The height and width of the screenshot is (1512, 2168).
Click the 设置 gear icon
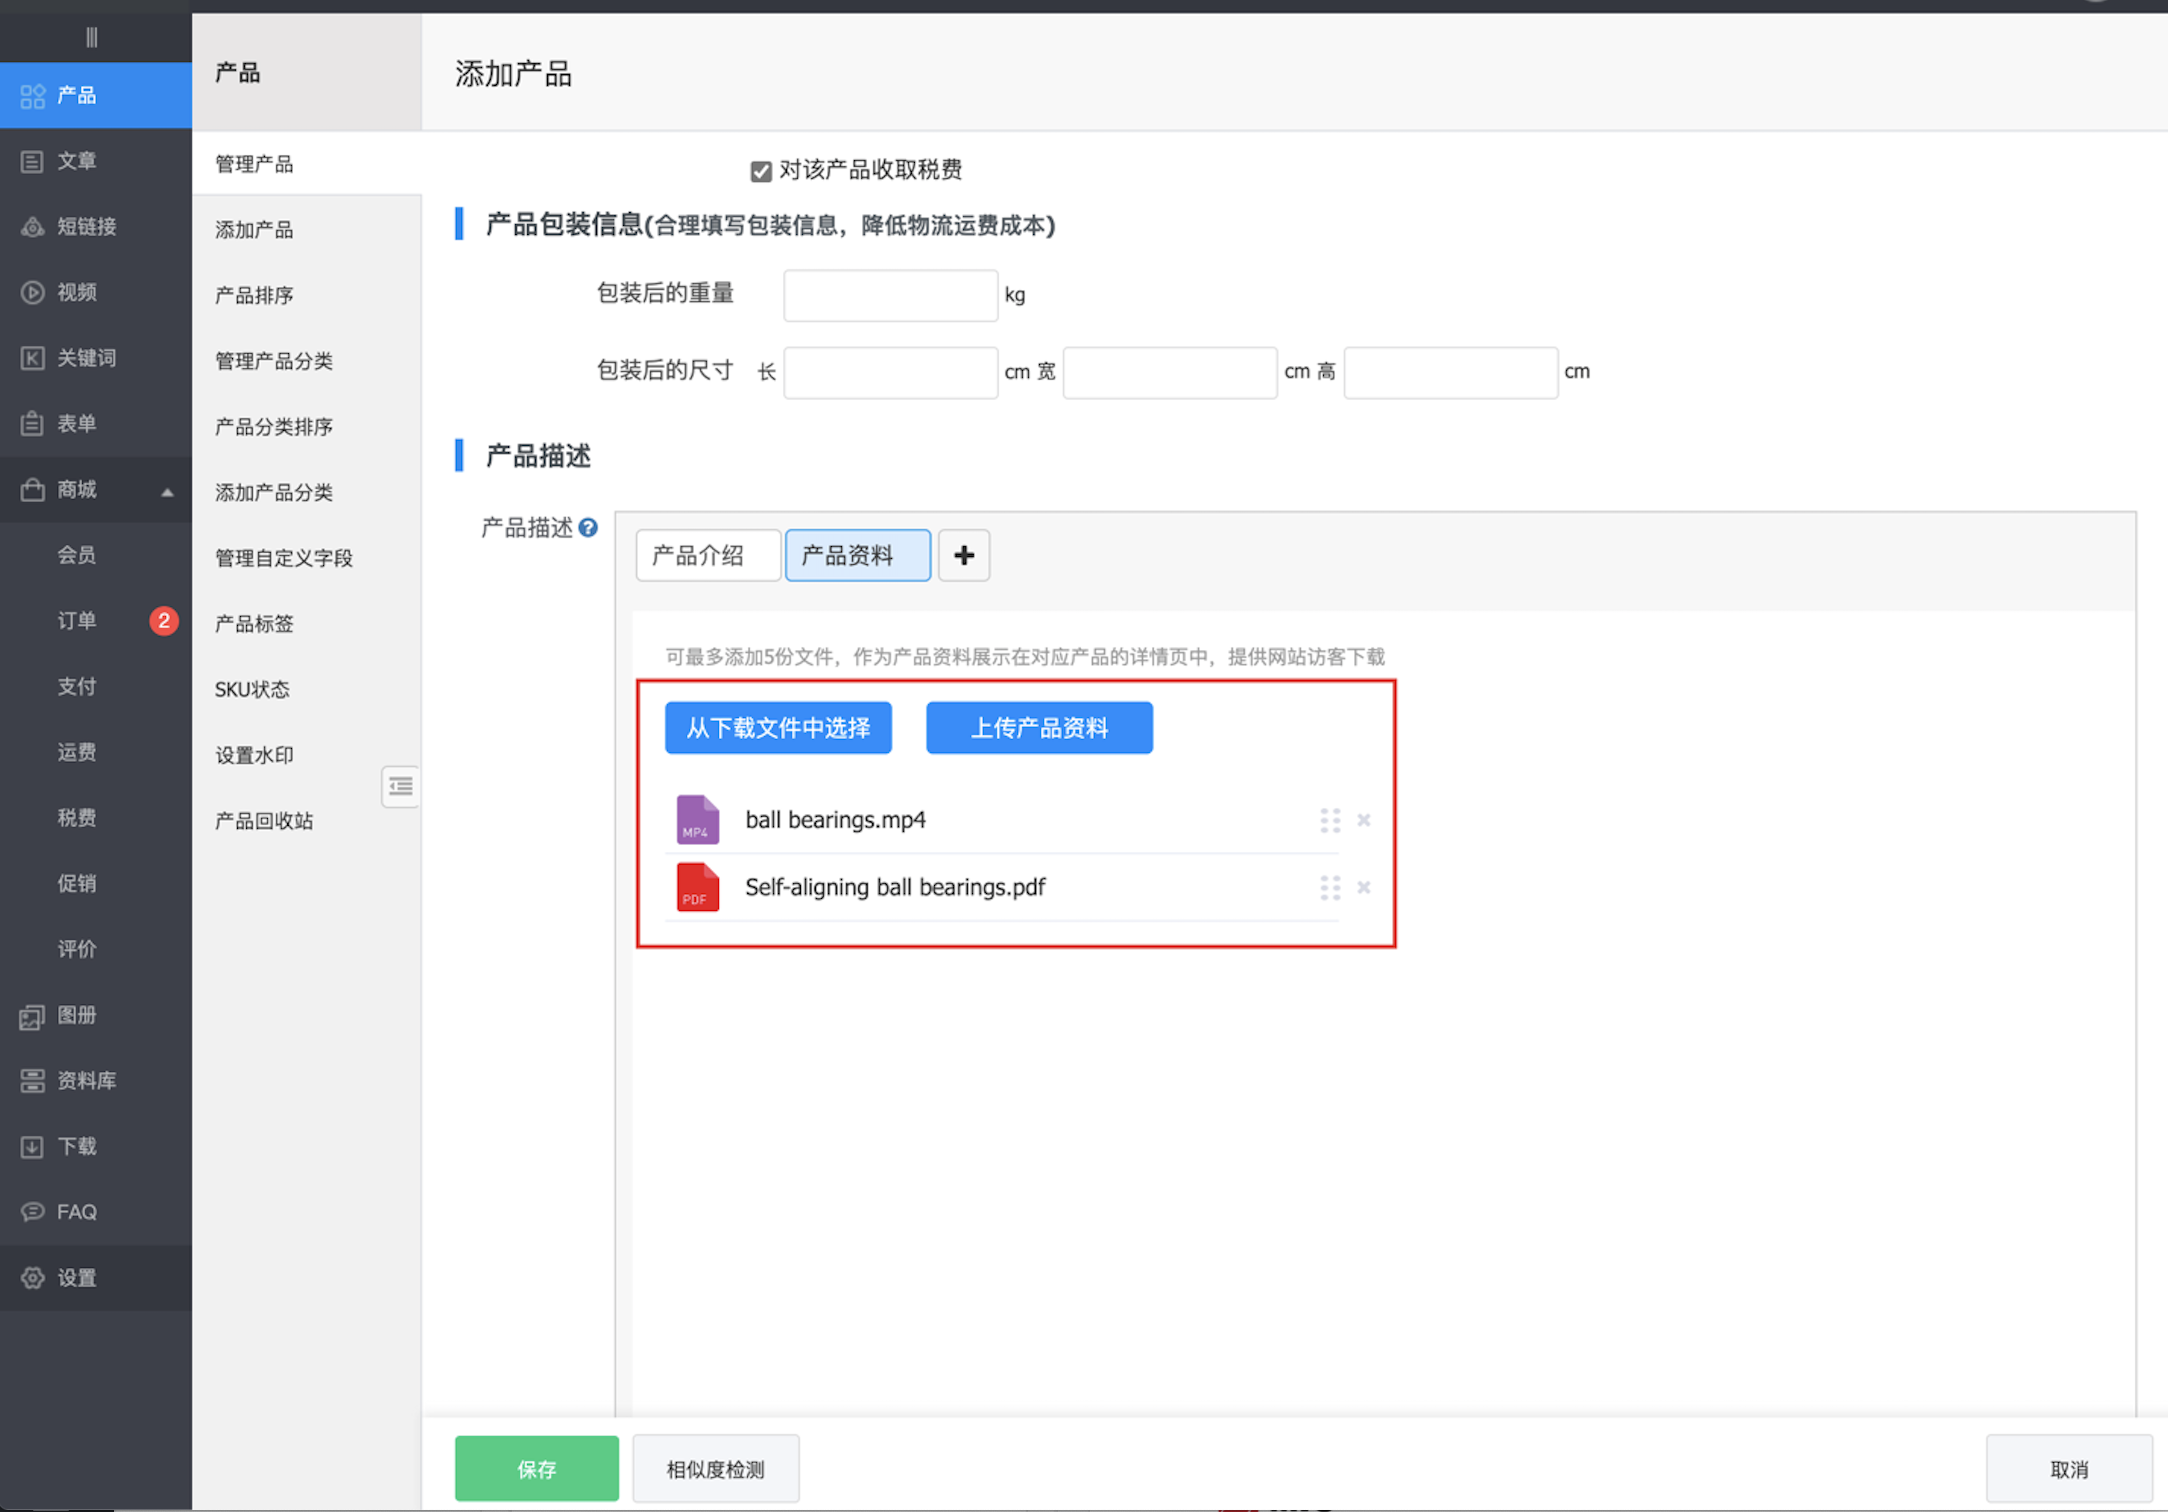click(31, 1277)
